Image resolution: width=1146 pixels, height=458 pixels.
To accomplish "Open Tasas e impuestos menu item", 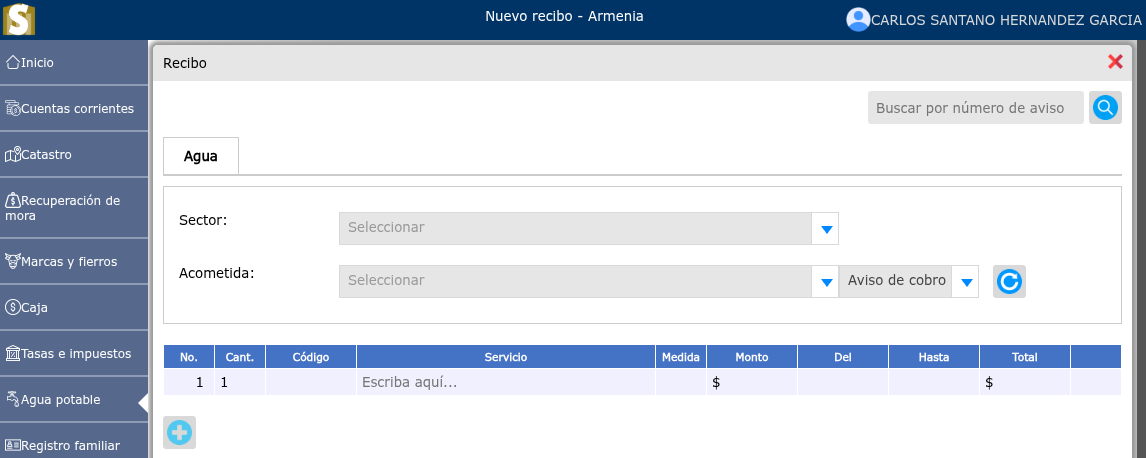I will (x=74, y=354).
